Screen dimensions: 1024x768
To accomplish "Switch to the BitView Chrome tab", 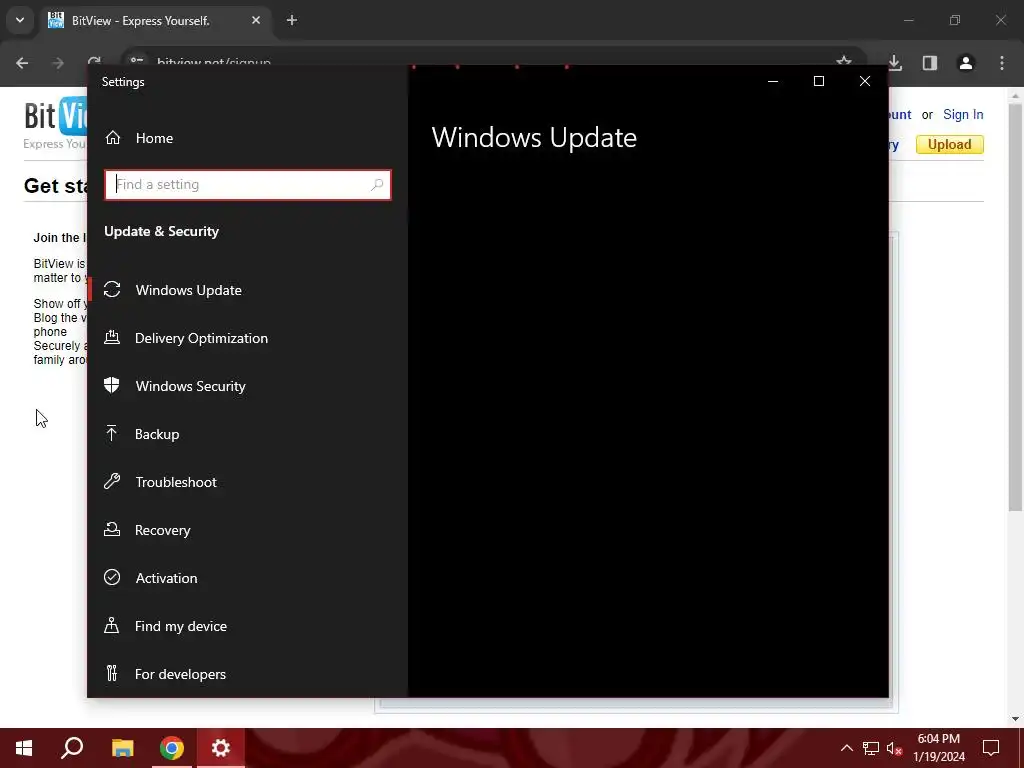I will point(155,21).
